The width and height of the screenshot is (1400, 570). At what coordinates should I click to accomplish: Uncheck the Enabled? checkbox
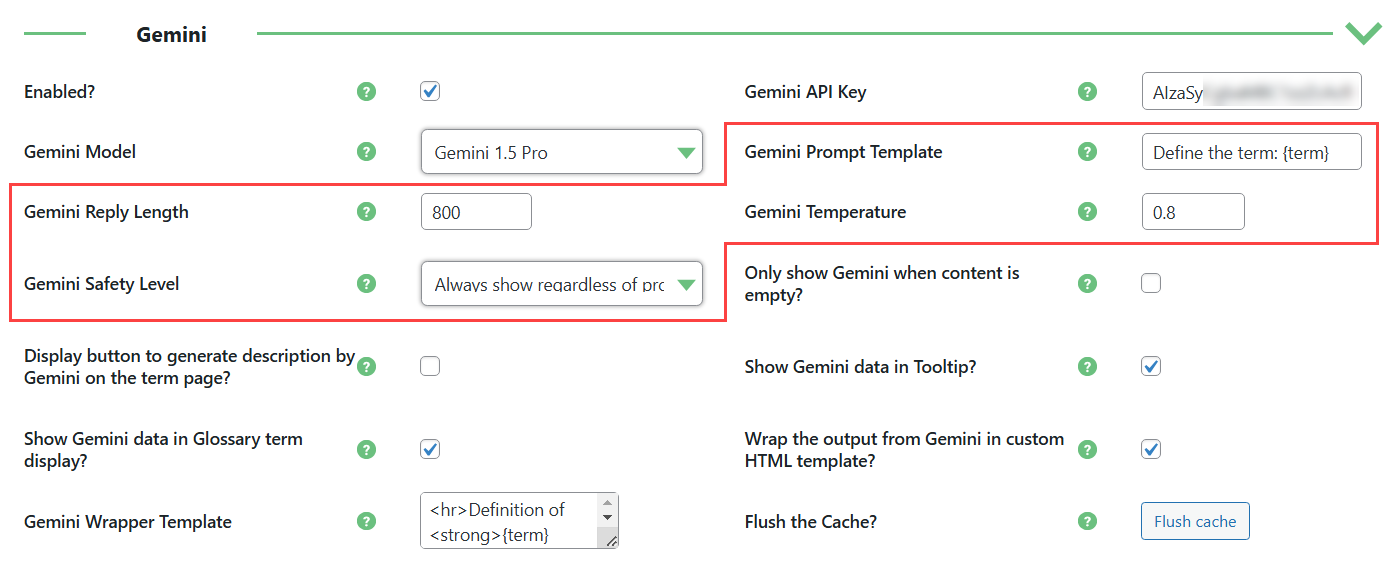tap(430, 92)
